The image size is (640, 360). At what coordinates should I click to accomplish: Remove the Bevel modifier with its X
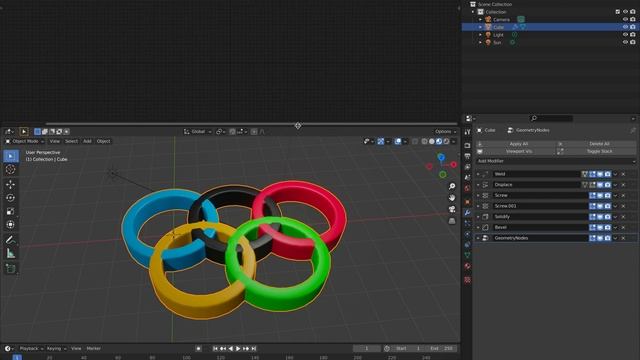tap(623, 227)
